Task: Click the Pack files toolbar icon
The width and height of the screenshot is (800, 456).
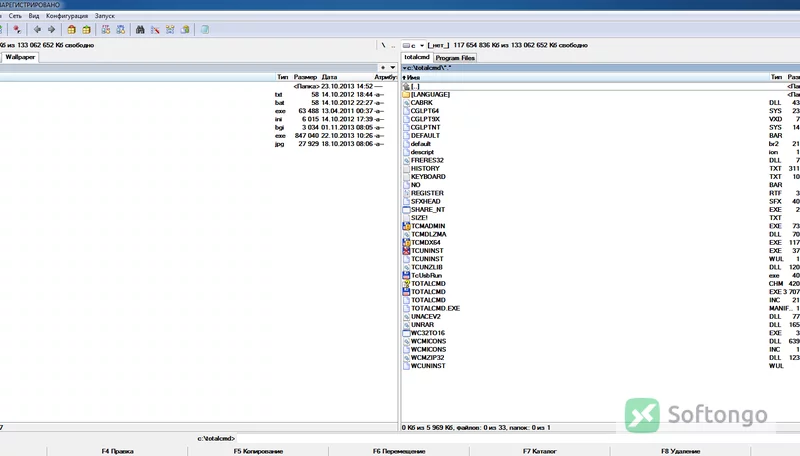Action: pyautogui.click(x=71, y=30)
